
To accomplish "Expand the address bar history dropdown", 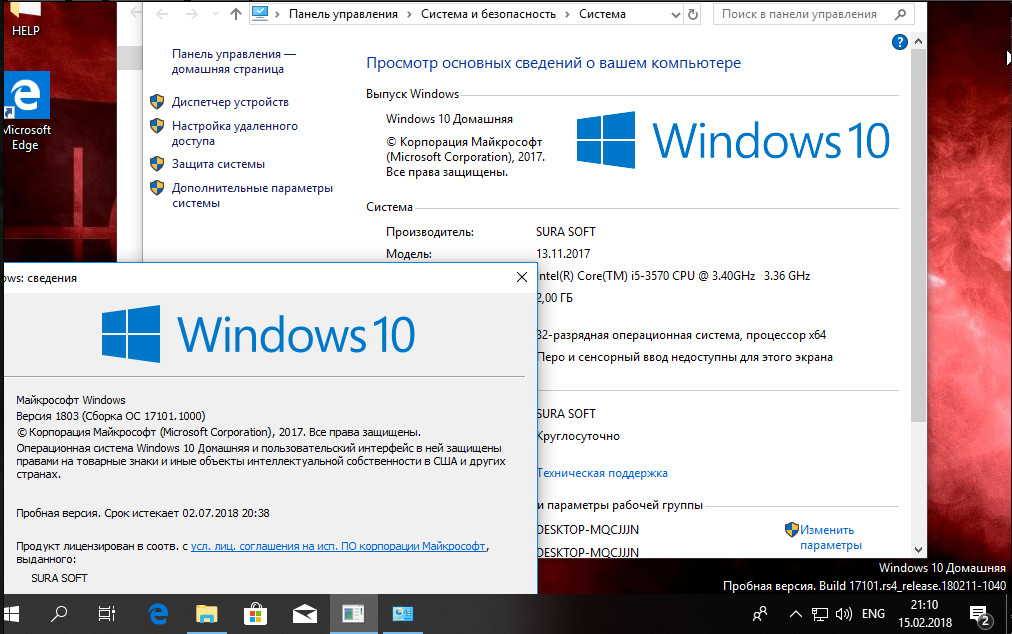I will (675, 14).
